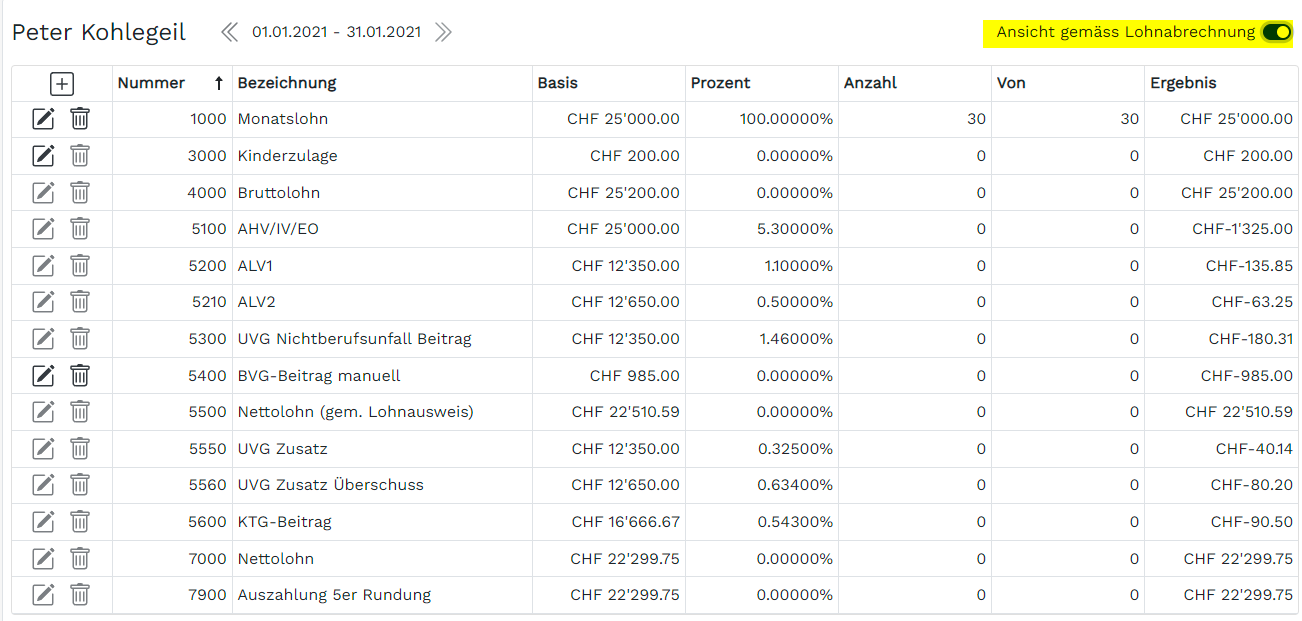Edit the Kinderzulage entry

[x=43, y=156]
